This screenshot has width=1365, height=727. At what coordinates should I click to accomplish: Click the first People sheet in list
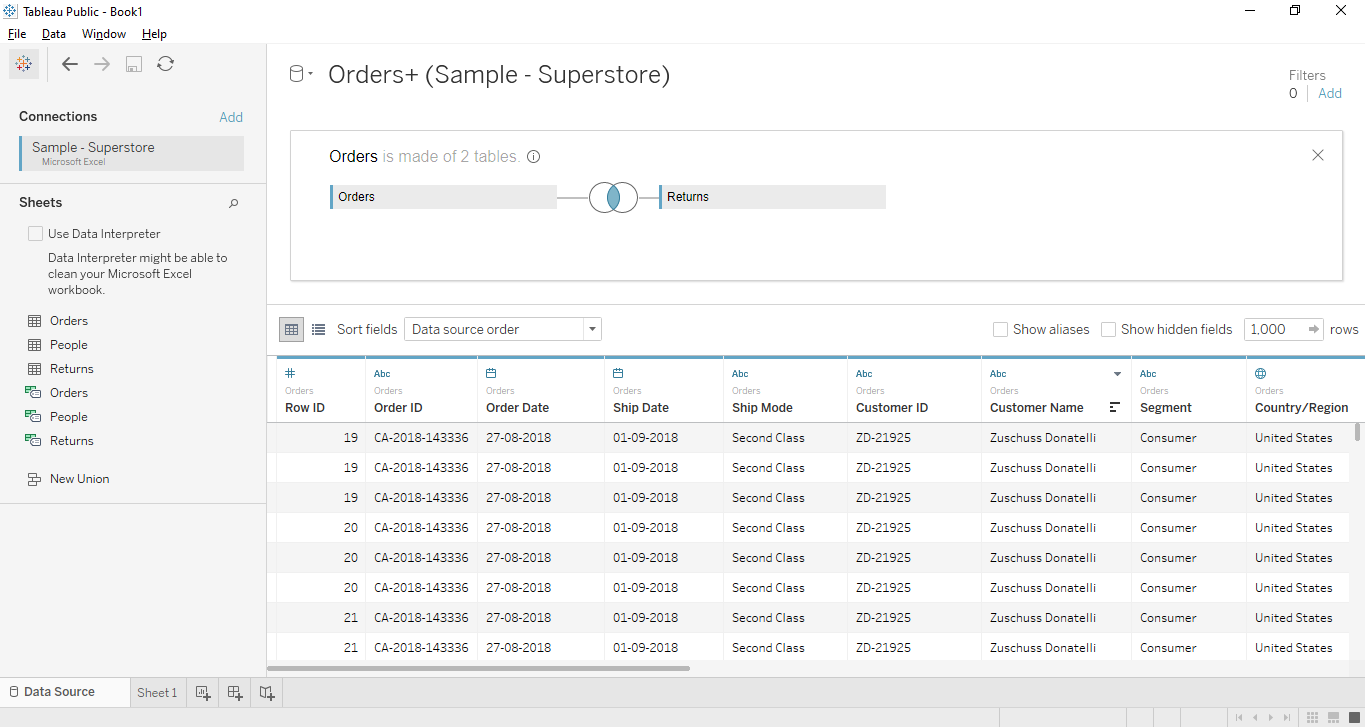(69, 345)
